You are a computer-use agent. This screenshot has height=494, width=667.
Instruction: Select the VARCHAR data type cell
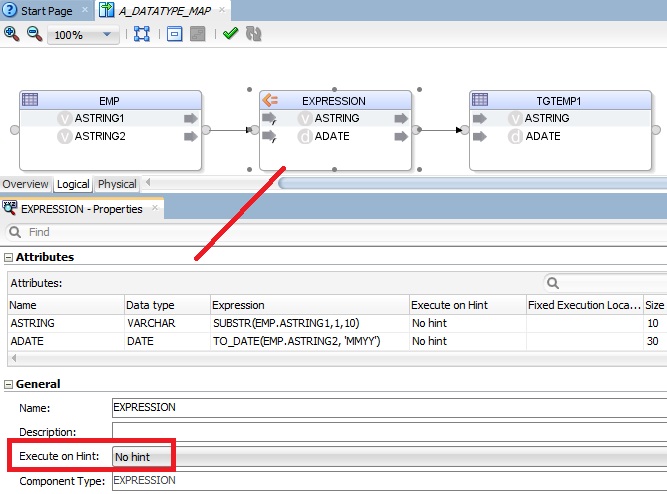pos(167,323)
